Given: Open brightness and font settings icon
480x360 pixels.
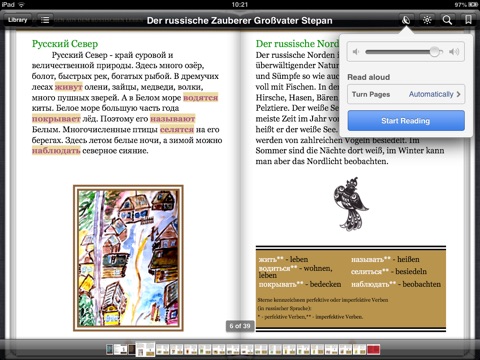Looking at the screenshot, I should coord(427,20).
